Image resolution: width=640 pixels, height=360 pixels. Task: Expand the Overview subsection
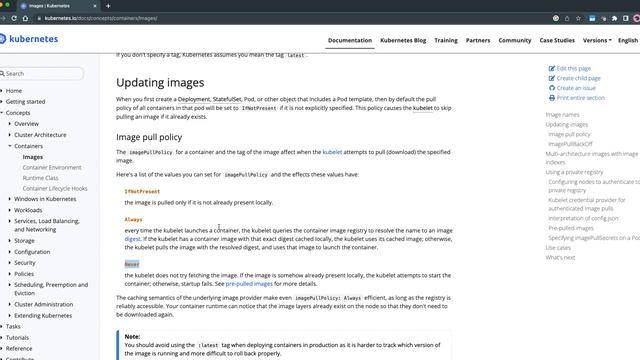pyautogui.click(x=10, y=124)
